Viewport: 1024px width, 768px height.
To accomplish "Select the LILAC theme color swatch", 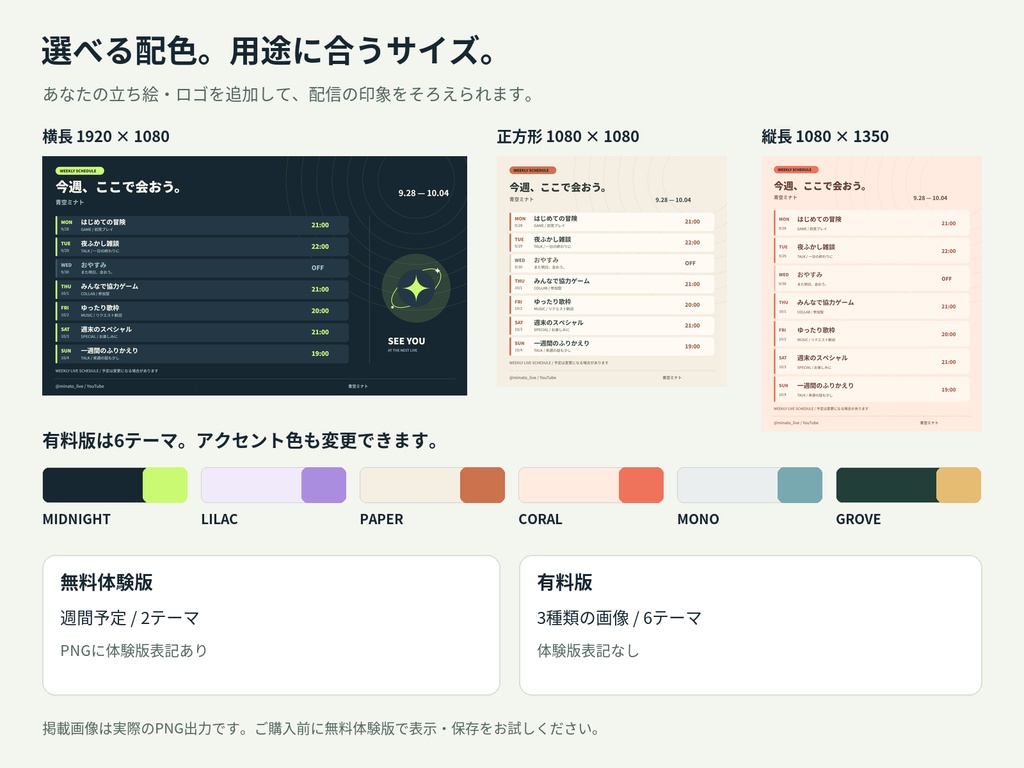I will point(274,485).
